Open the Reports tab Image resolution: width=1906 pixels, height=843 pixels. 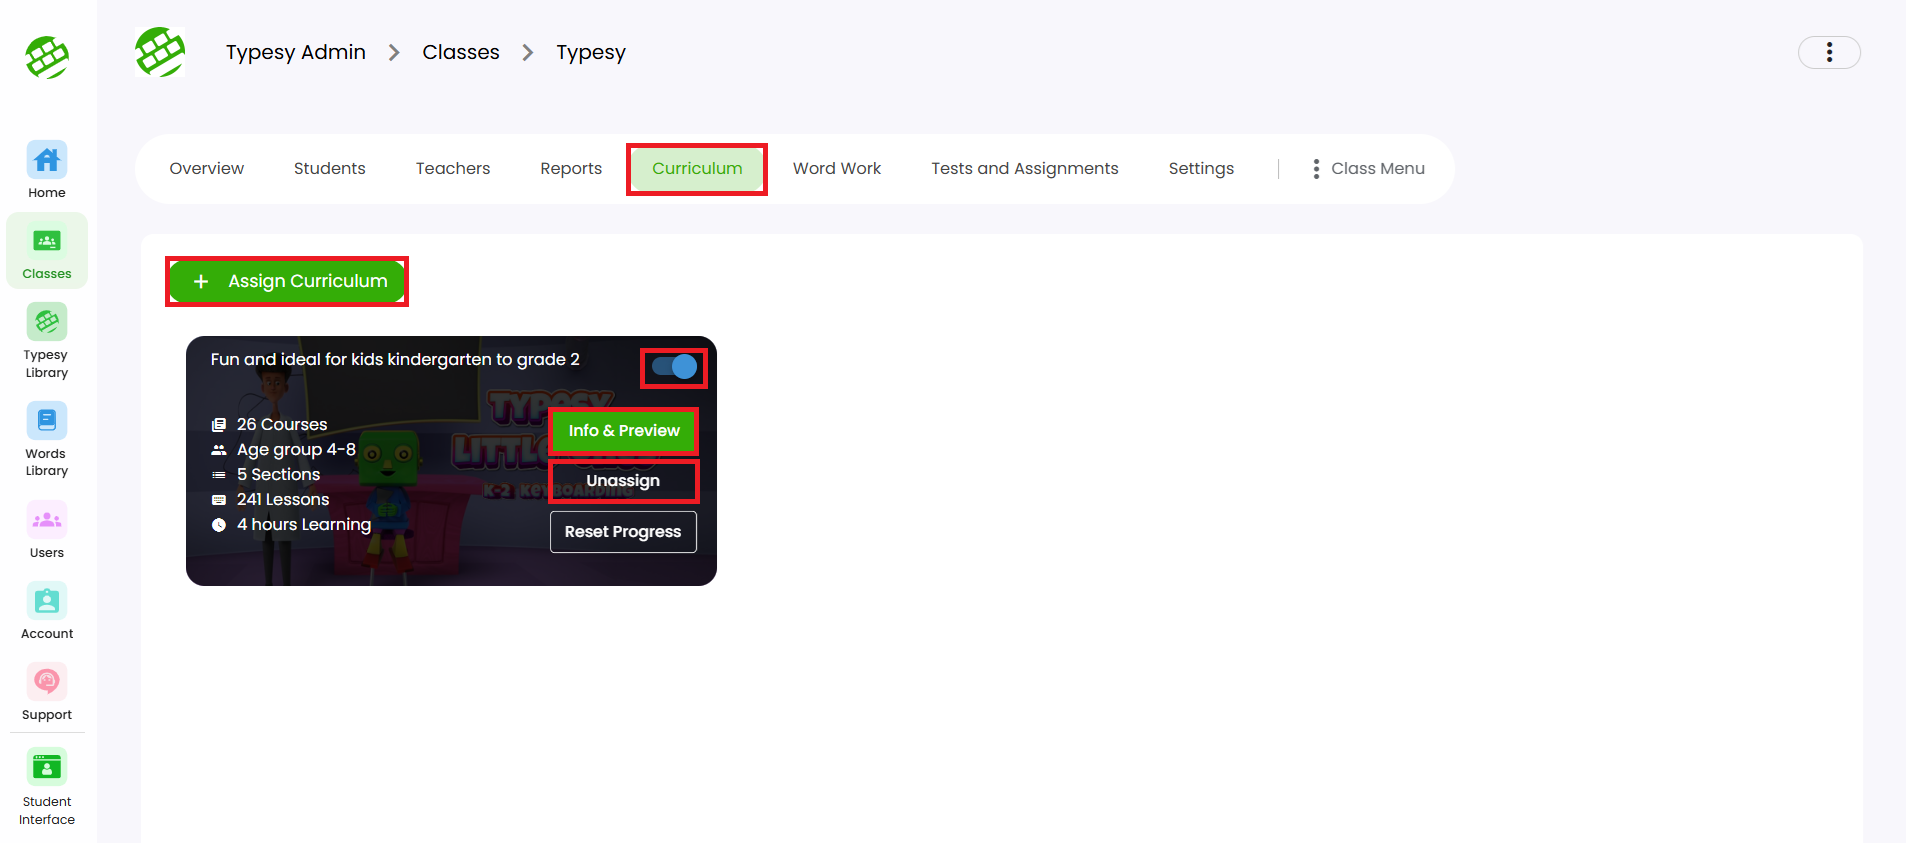click(x=570, y=169)
